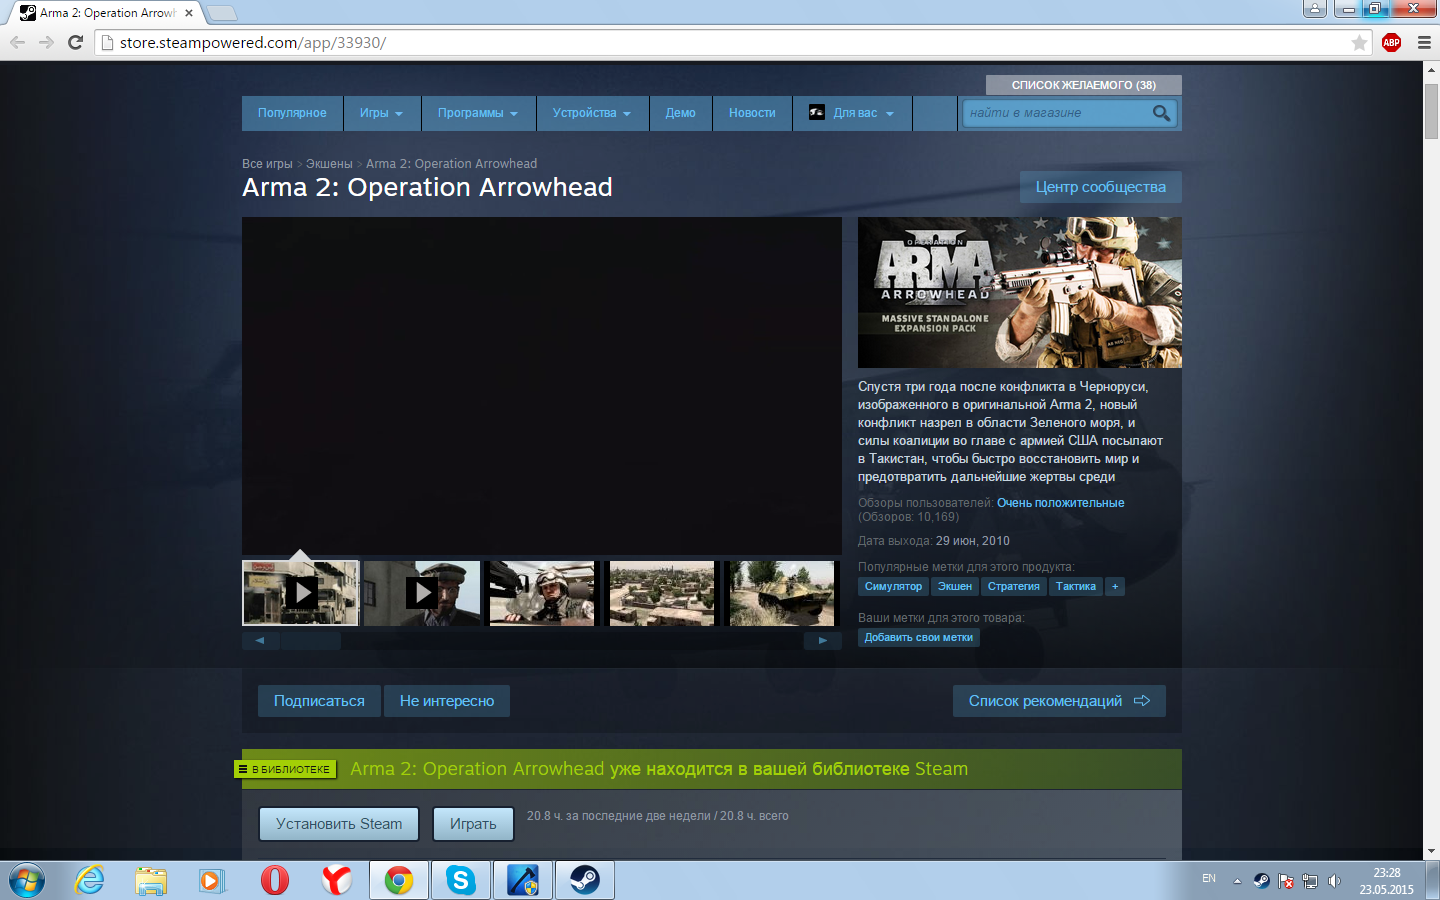Select the desert town screenshot thumbnail
This screenshot has width=1440, height=900.
coord(662,593)
